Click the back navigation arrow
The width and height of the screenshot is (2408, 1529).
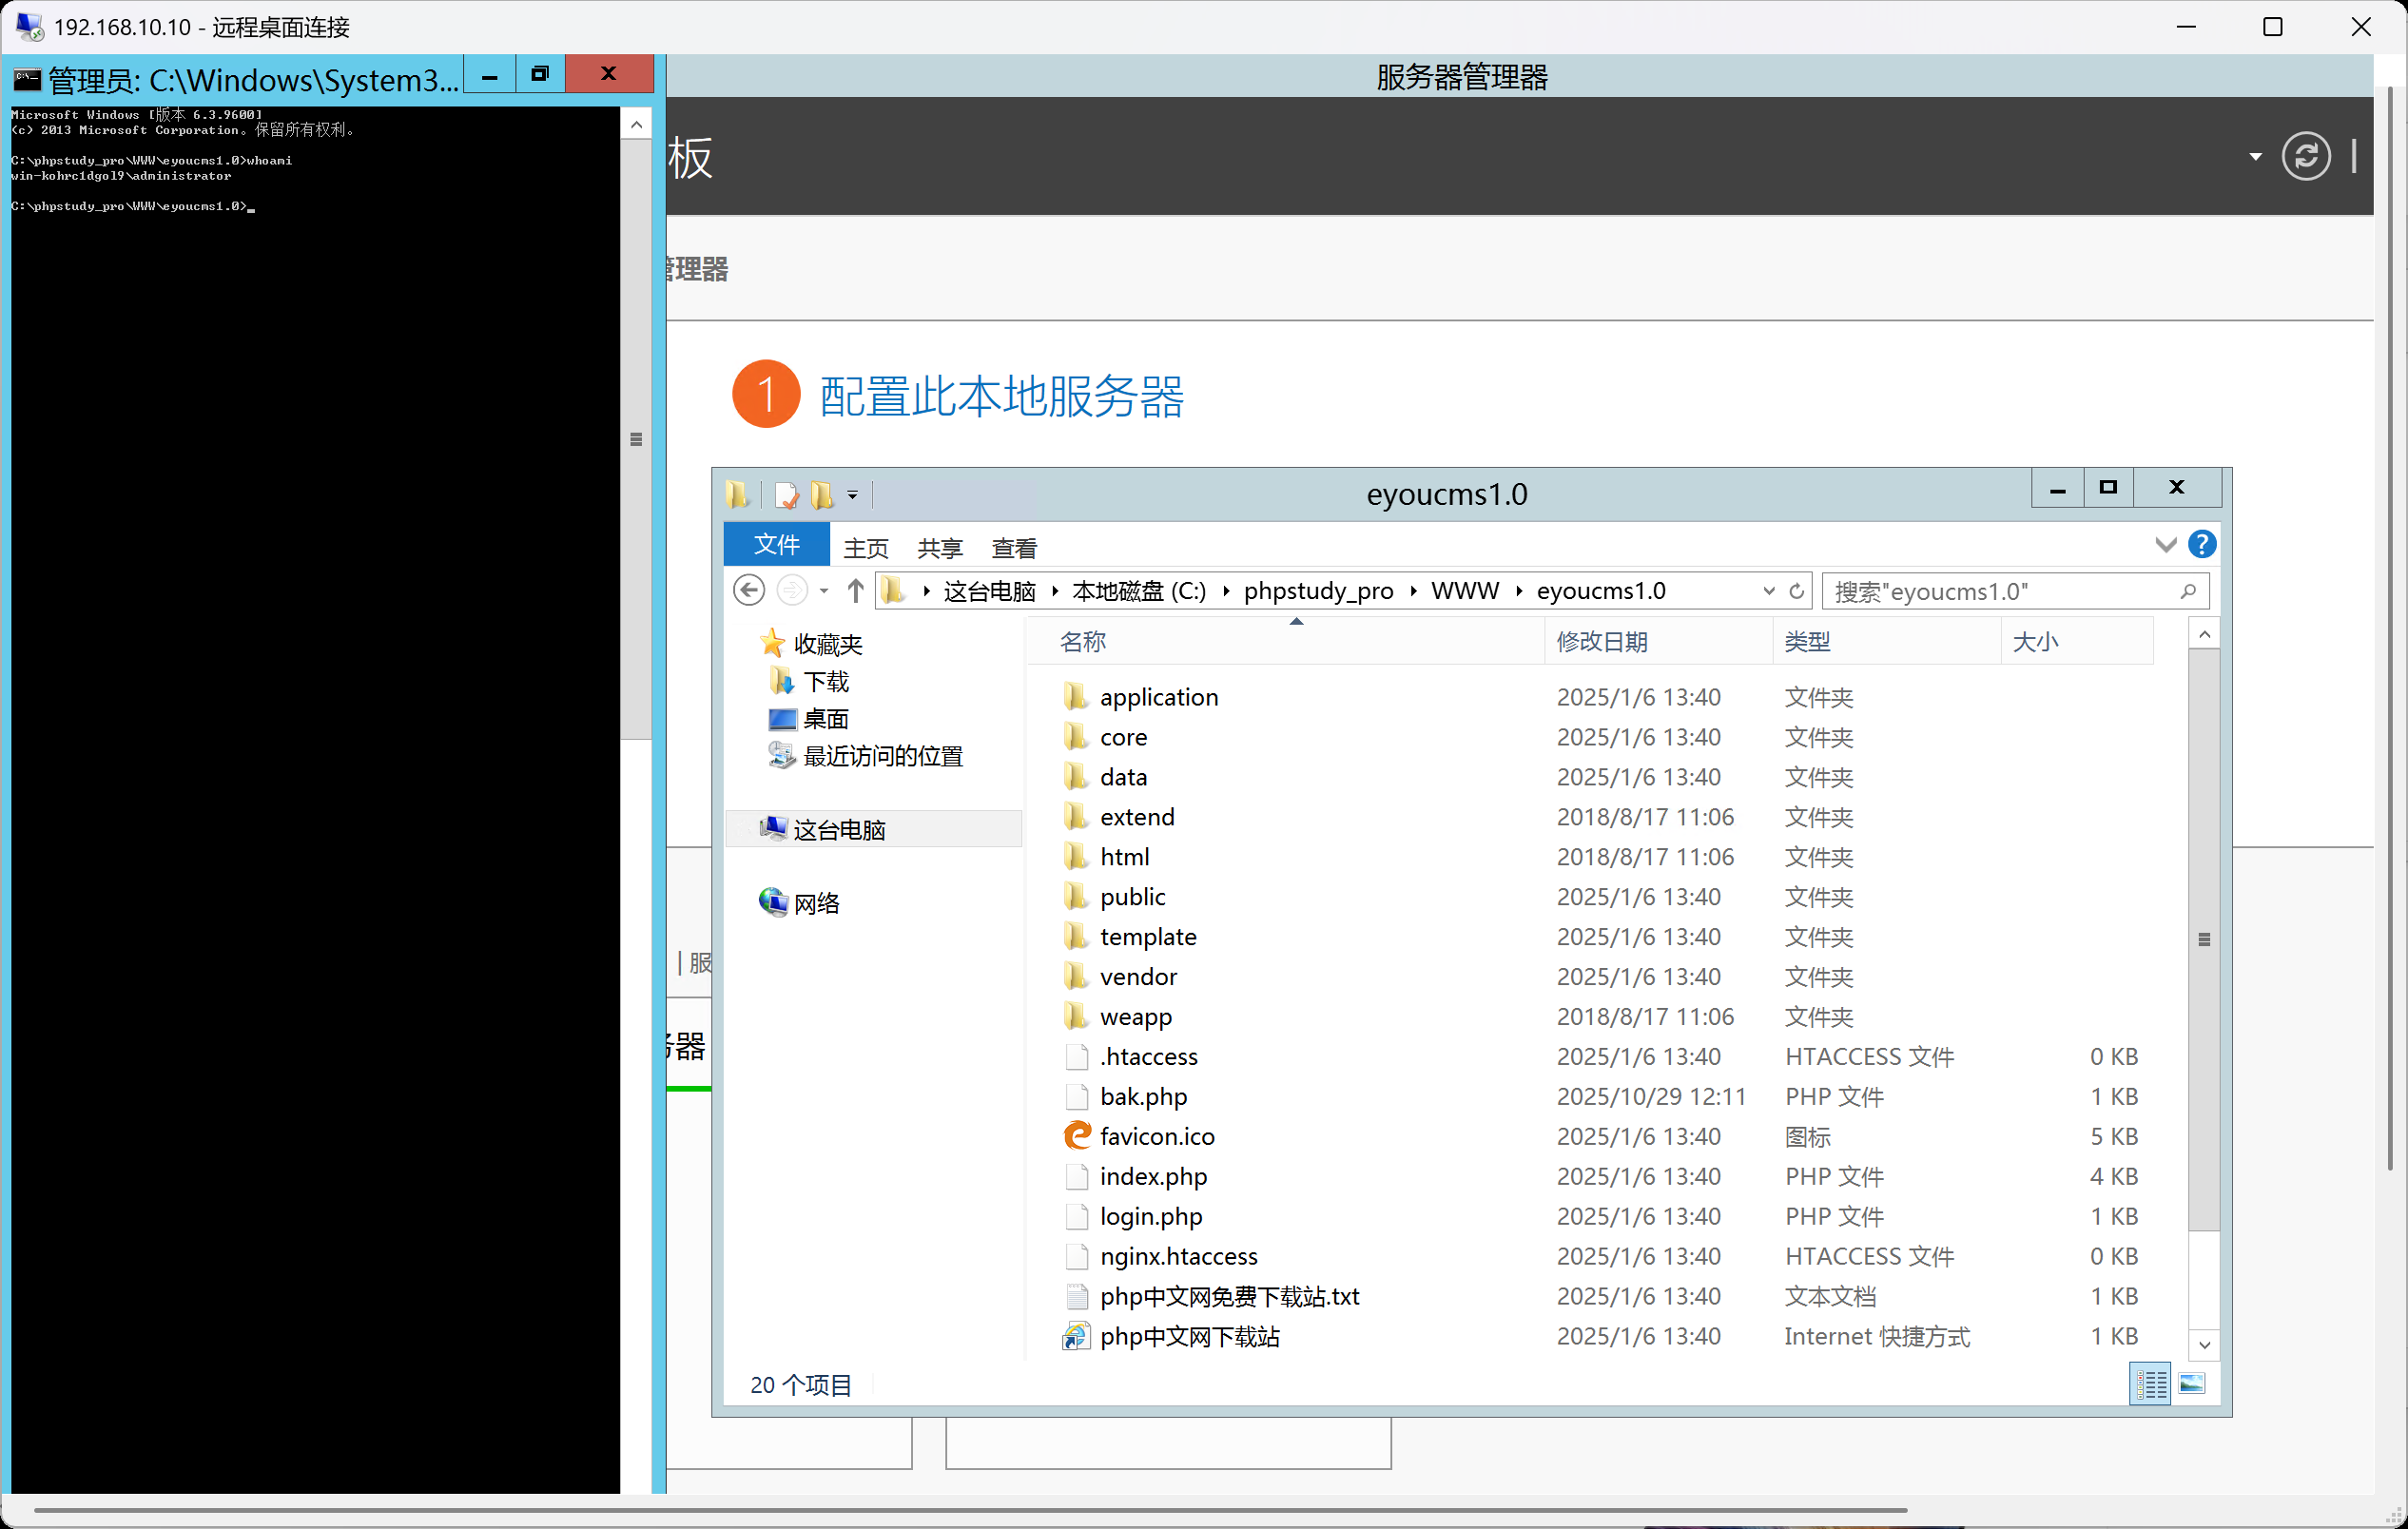tap(748, 590)
